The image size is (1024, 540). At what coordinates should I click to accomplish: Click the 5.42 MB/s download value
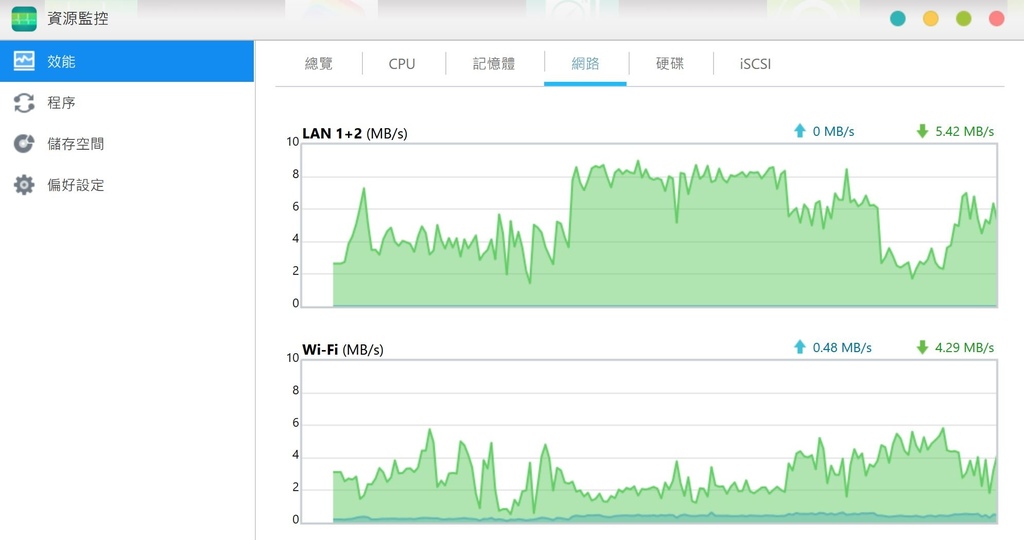click(965, 131)
